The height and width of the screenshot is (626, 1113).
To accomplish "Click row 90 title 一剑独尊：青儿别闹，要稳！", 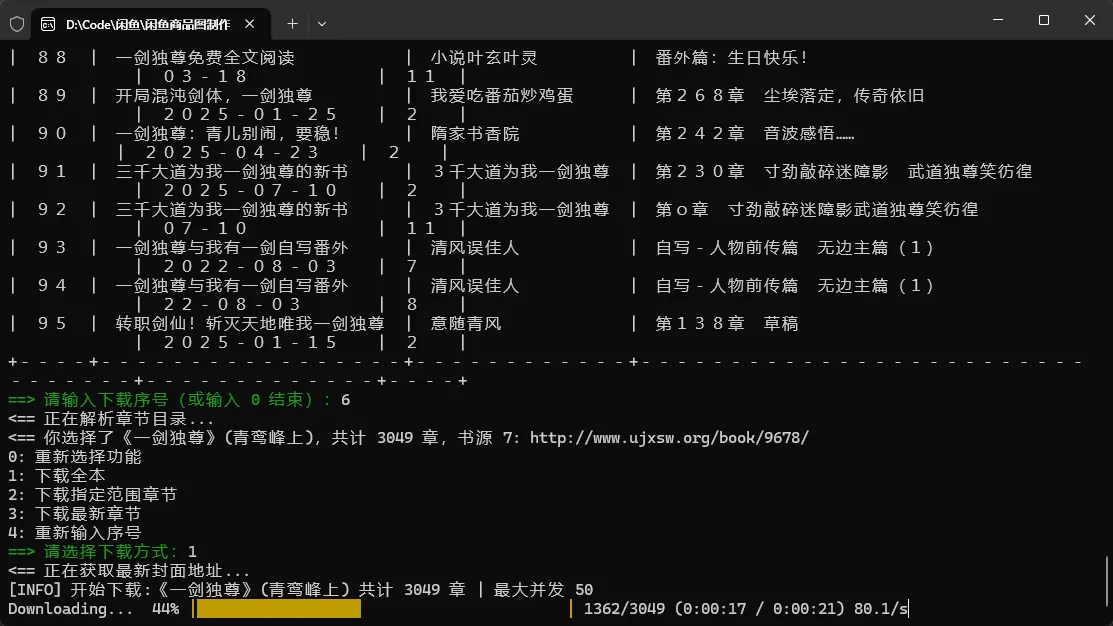I will click(228, 133).
